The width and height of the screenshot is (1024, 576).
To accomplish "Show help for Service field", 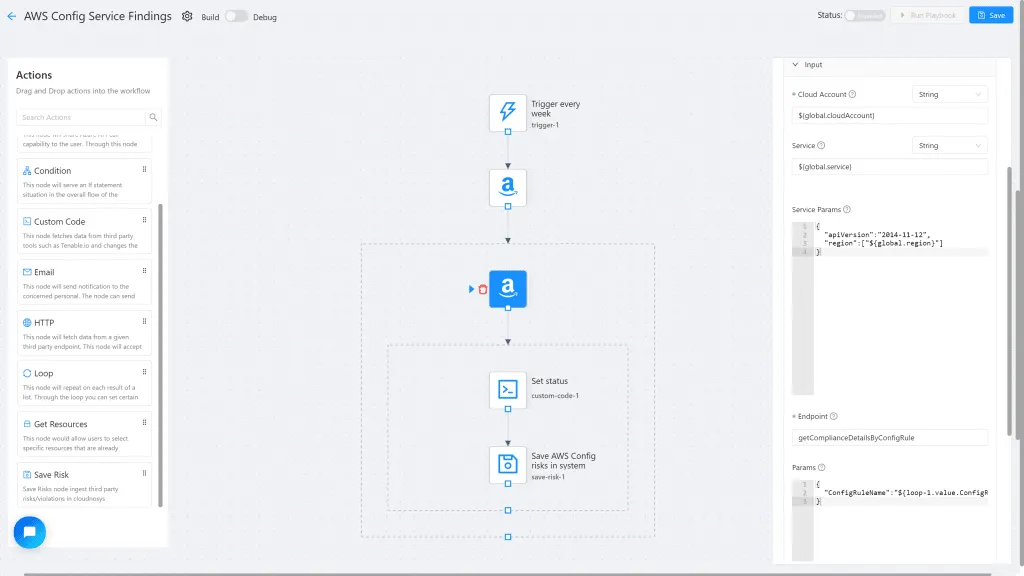I will coord(822,146).
